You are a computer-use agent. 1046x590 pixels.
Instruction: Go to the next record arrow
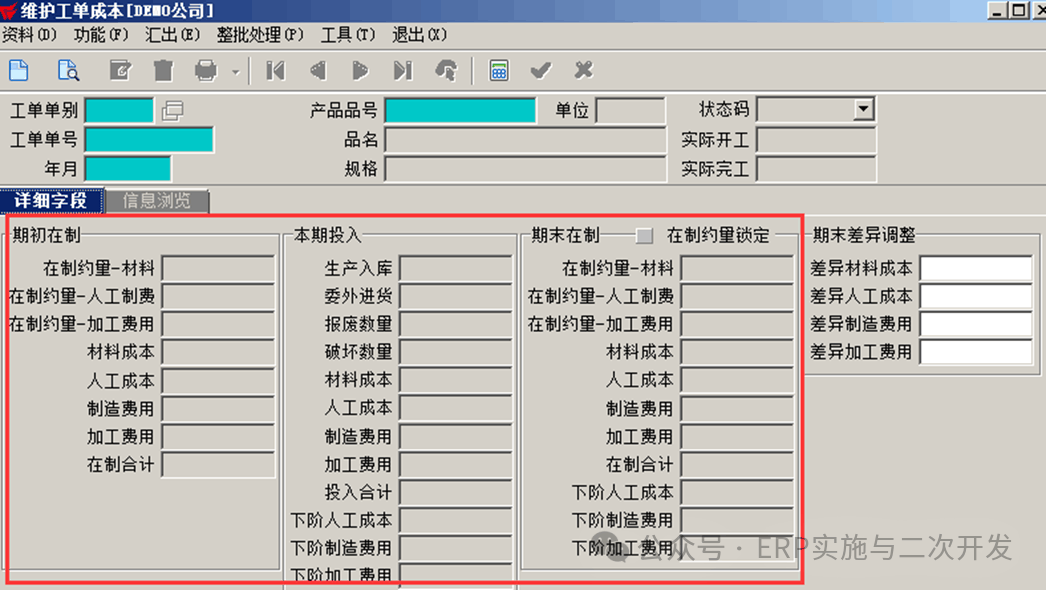(360, 70)
